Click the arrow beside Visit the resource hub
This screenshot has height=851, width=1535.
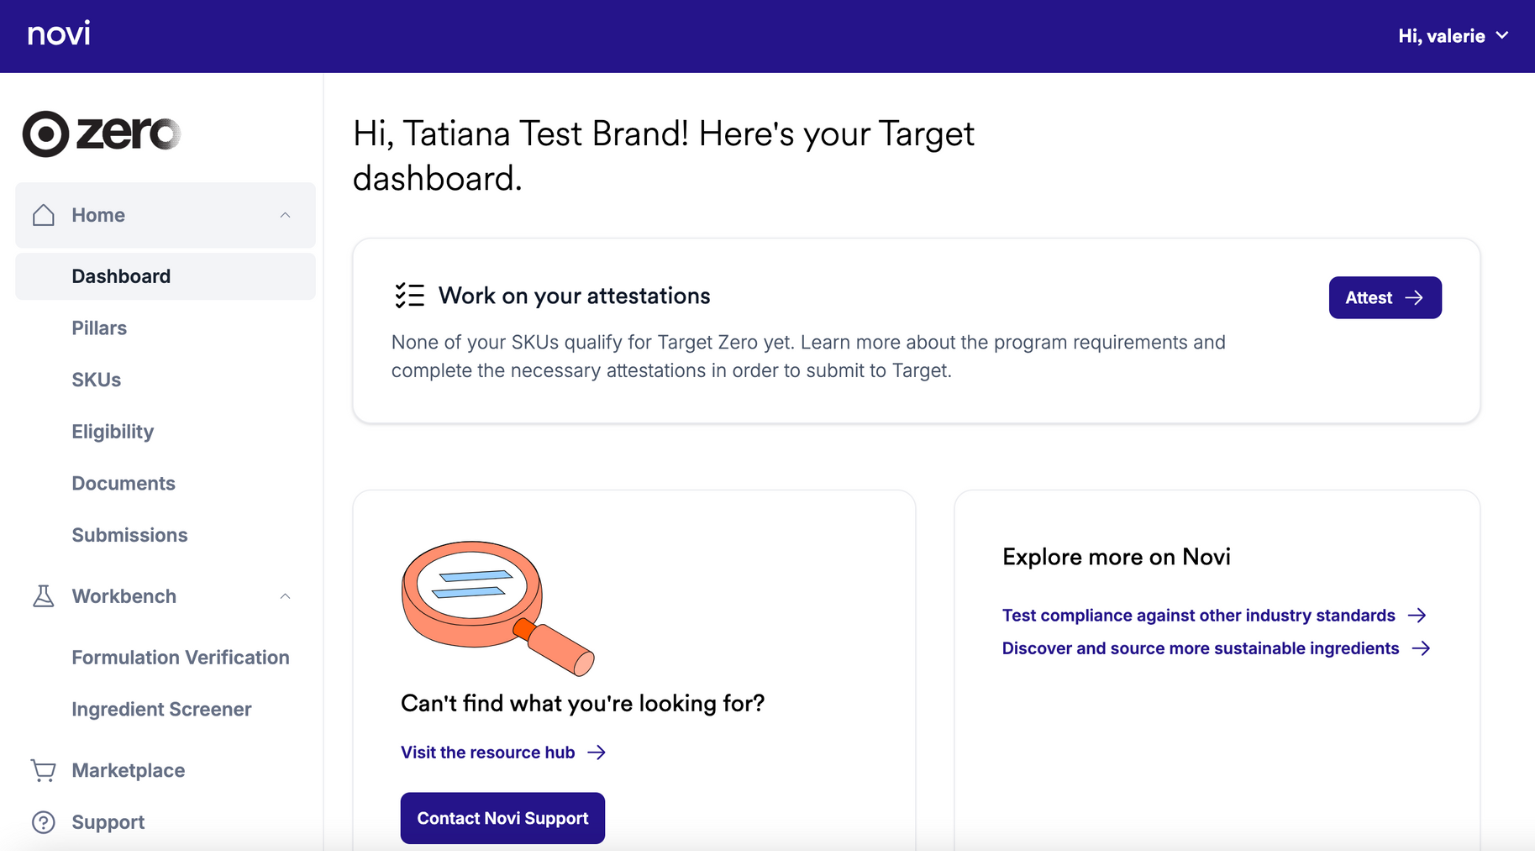[597, 752]
